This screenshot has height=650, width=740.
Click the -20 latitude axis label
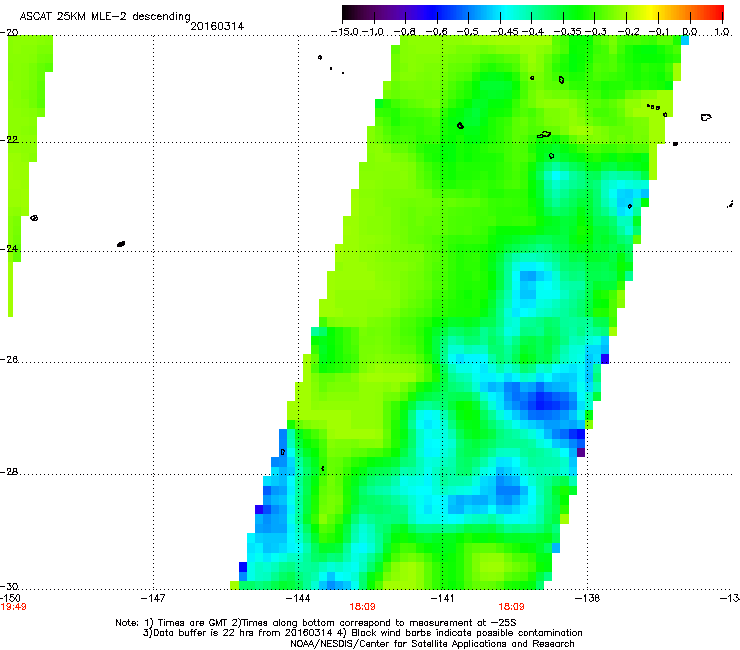9,33
